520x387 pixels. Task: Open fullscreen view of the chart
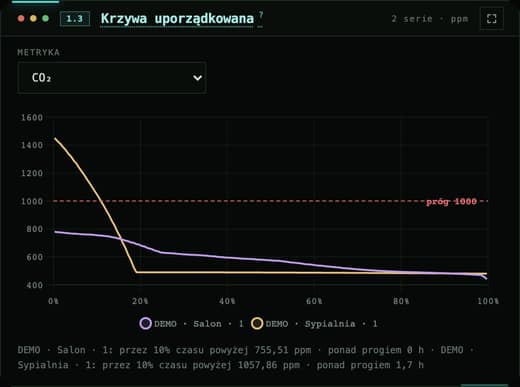click(x=492, y=18)
